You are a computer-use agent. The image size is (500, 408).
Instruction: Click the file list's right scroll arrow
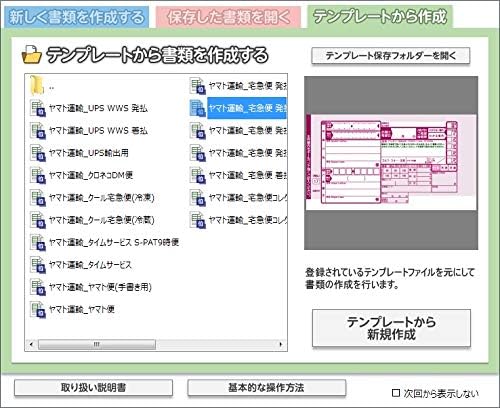[x=281, y=344]
